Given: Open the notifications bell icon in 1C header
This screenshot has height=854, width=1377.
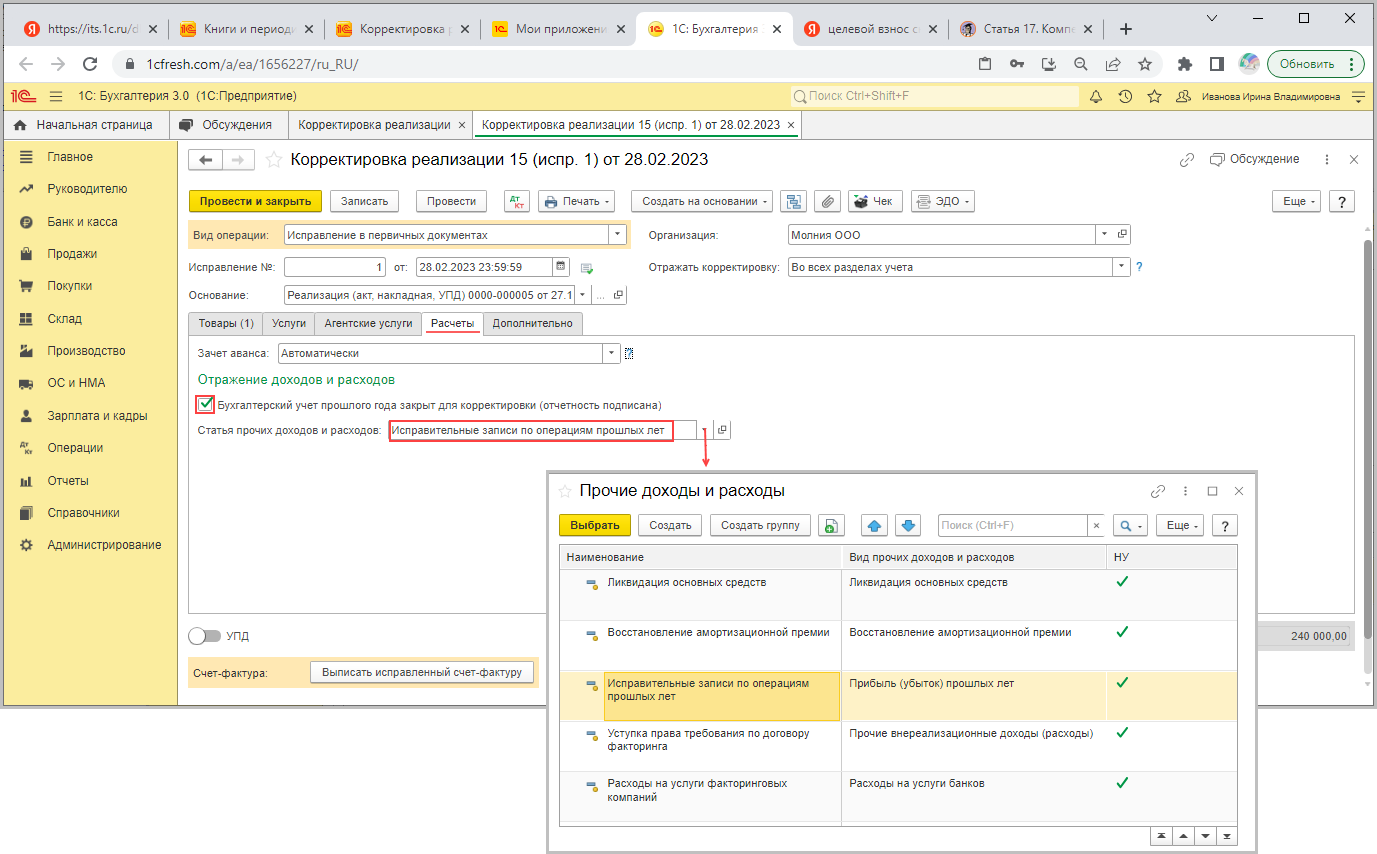Looking at the screenshot, I should click(1096, 96).
